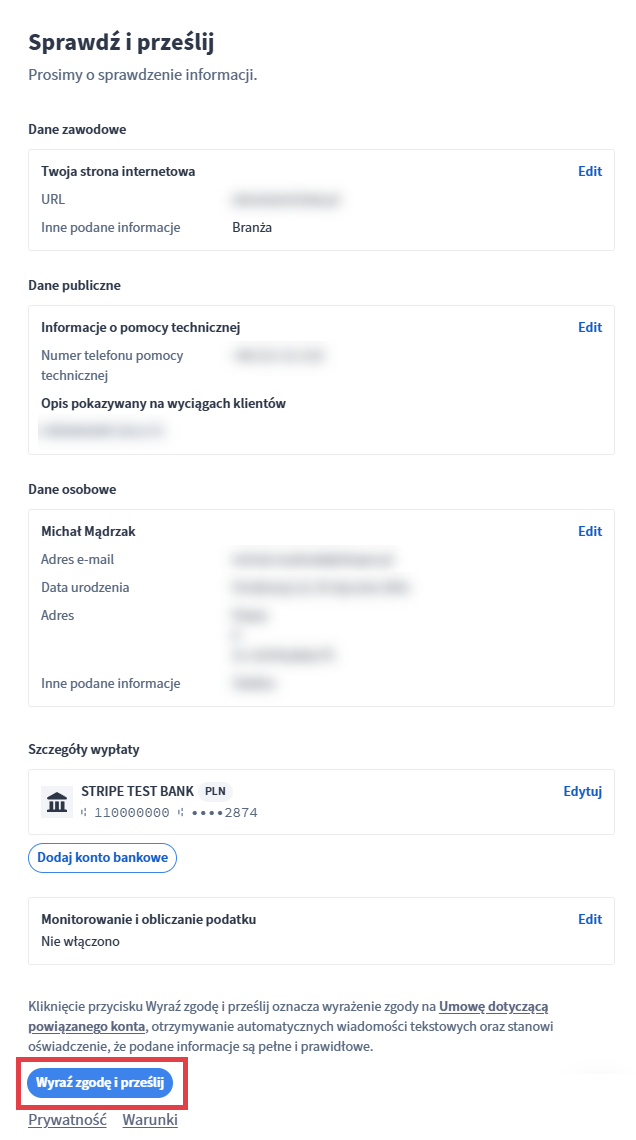Edit Informacje o pomocy technicznej section
636x1140 pixels.
[590, 327]
